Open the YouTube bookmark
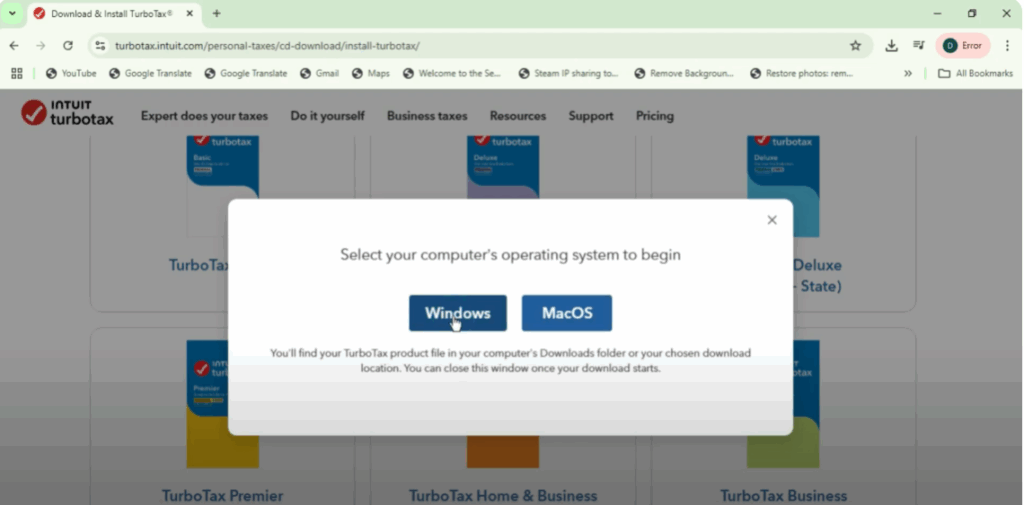The height and width of the screenshot is (505, 1024). click(x=71, y=73)
